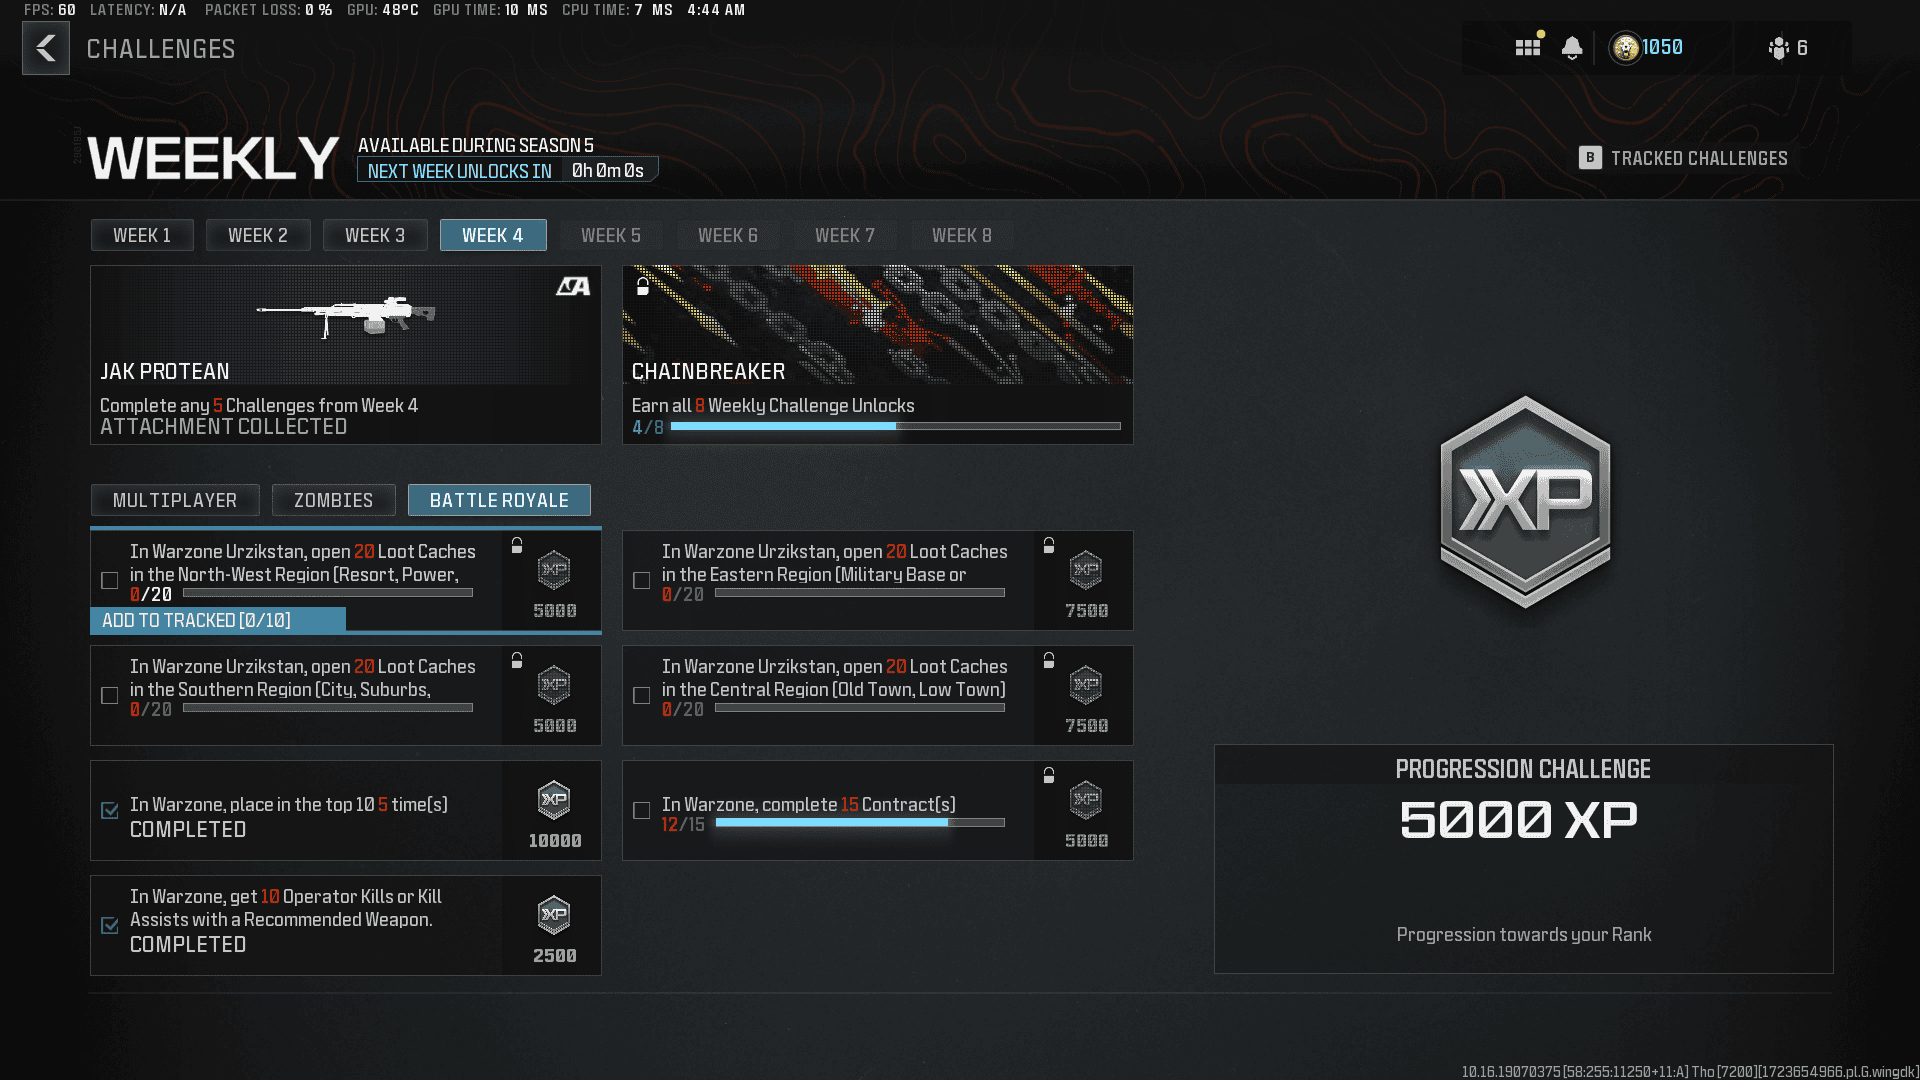
Task: Click 'Progression towards your Rank' text
Action: click(x=1524, y=934)
